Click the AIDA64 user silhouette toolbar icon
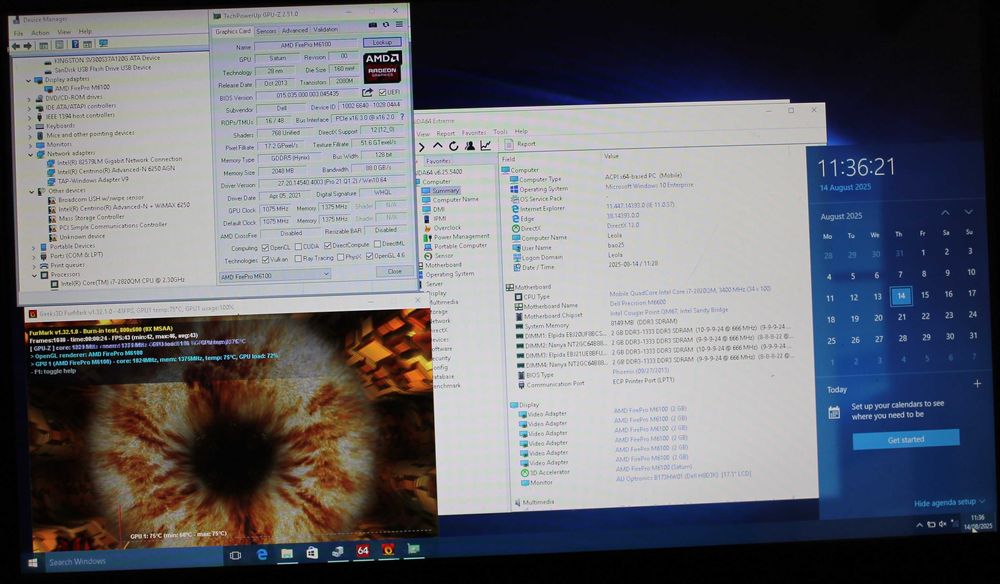1000x584 pixels. 469,146
